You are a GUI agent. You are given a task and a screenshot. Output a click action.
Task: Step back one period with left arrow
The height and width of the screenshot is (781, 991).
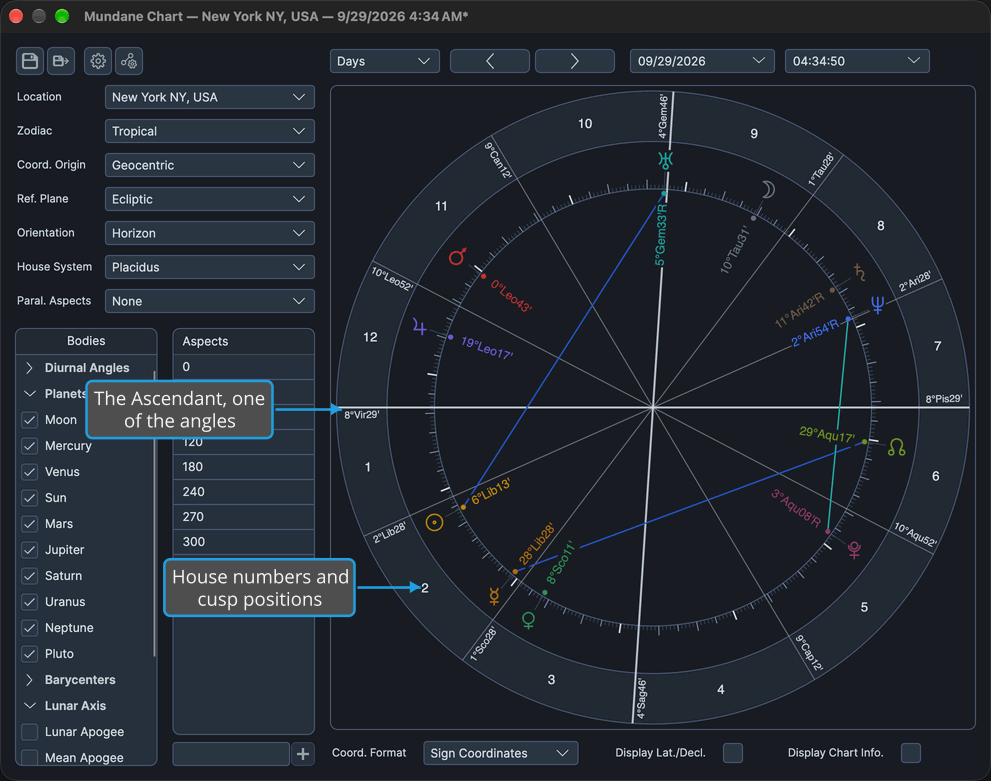tap(490, 61)
